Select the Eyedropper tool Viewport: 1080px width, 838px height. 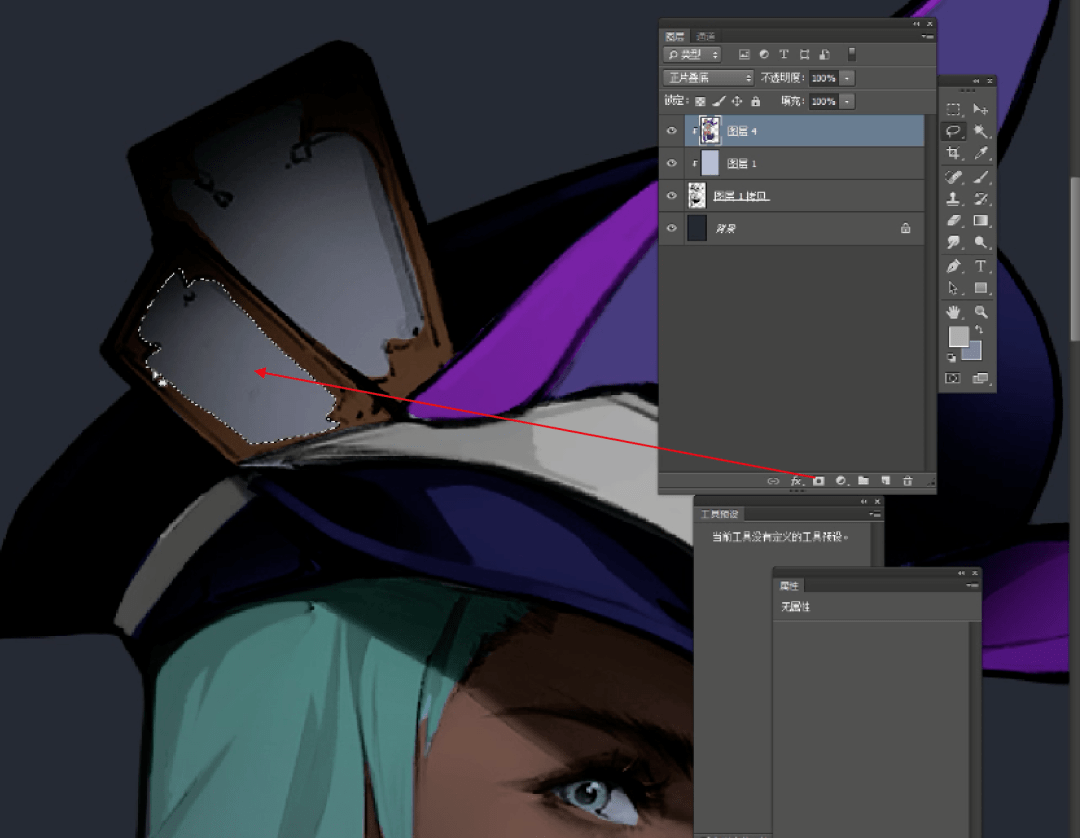coord(981,153)
